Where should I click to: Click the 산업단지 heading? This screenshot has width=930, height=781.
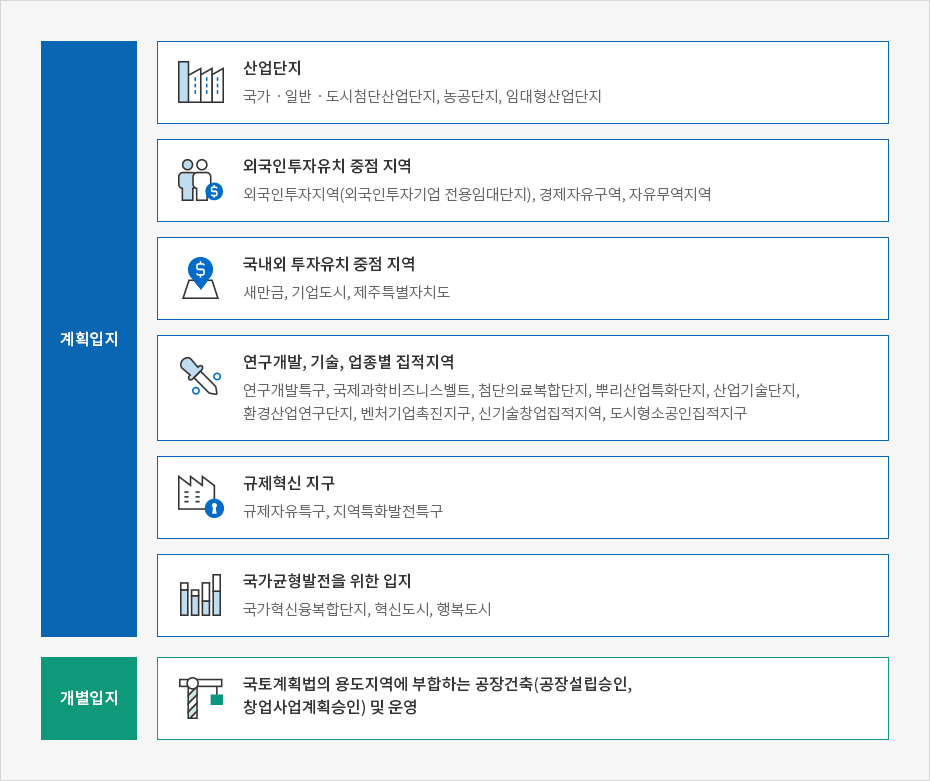pos(272,68)
